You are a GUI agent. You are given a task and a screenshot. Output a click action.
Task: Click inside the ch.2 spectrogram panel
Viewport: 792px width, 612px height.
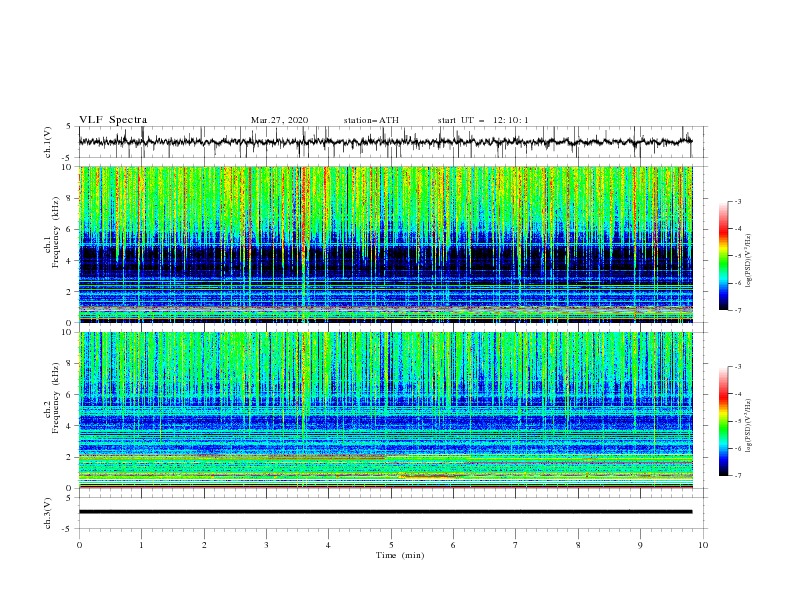pyautogui.click(x=385, y=410)
